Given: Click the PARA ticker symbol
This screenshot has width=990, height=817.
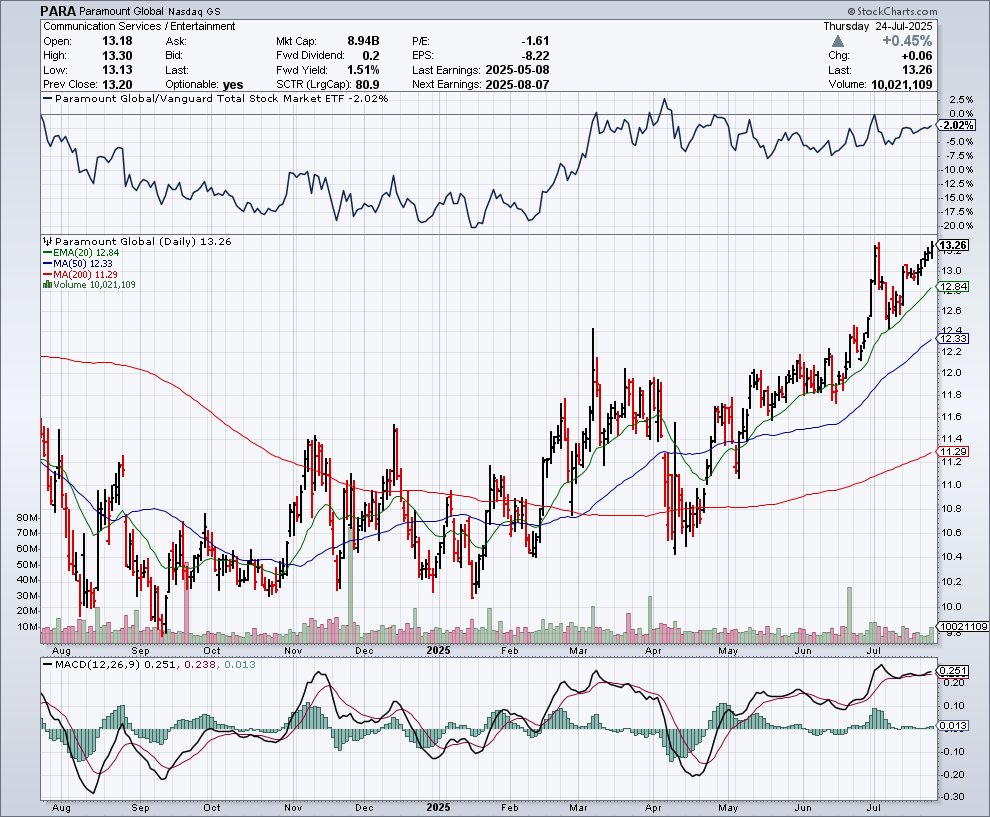Looking at the screenshot, I should click(59, 11).
